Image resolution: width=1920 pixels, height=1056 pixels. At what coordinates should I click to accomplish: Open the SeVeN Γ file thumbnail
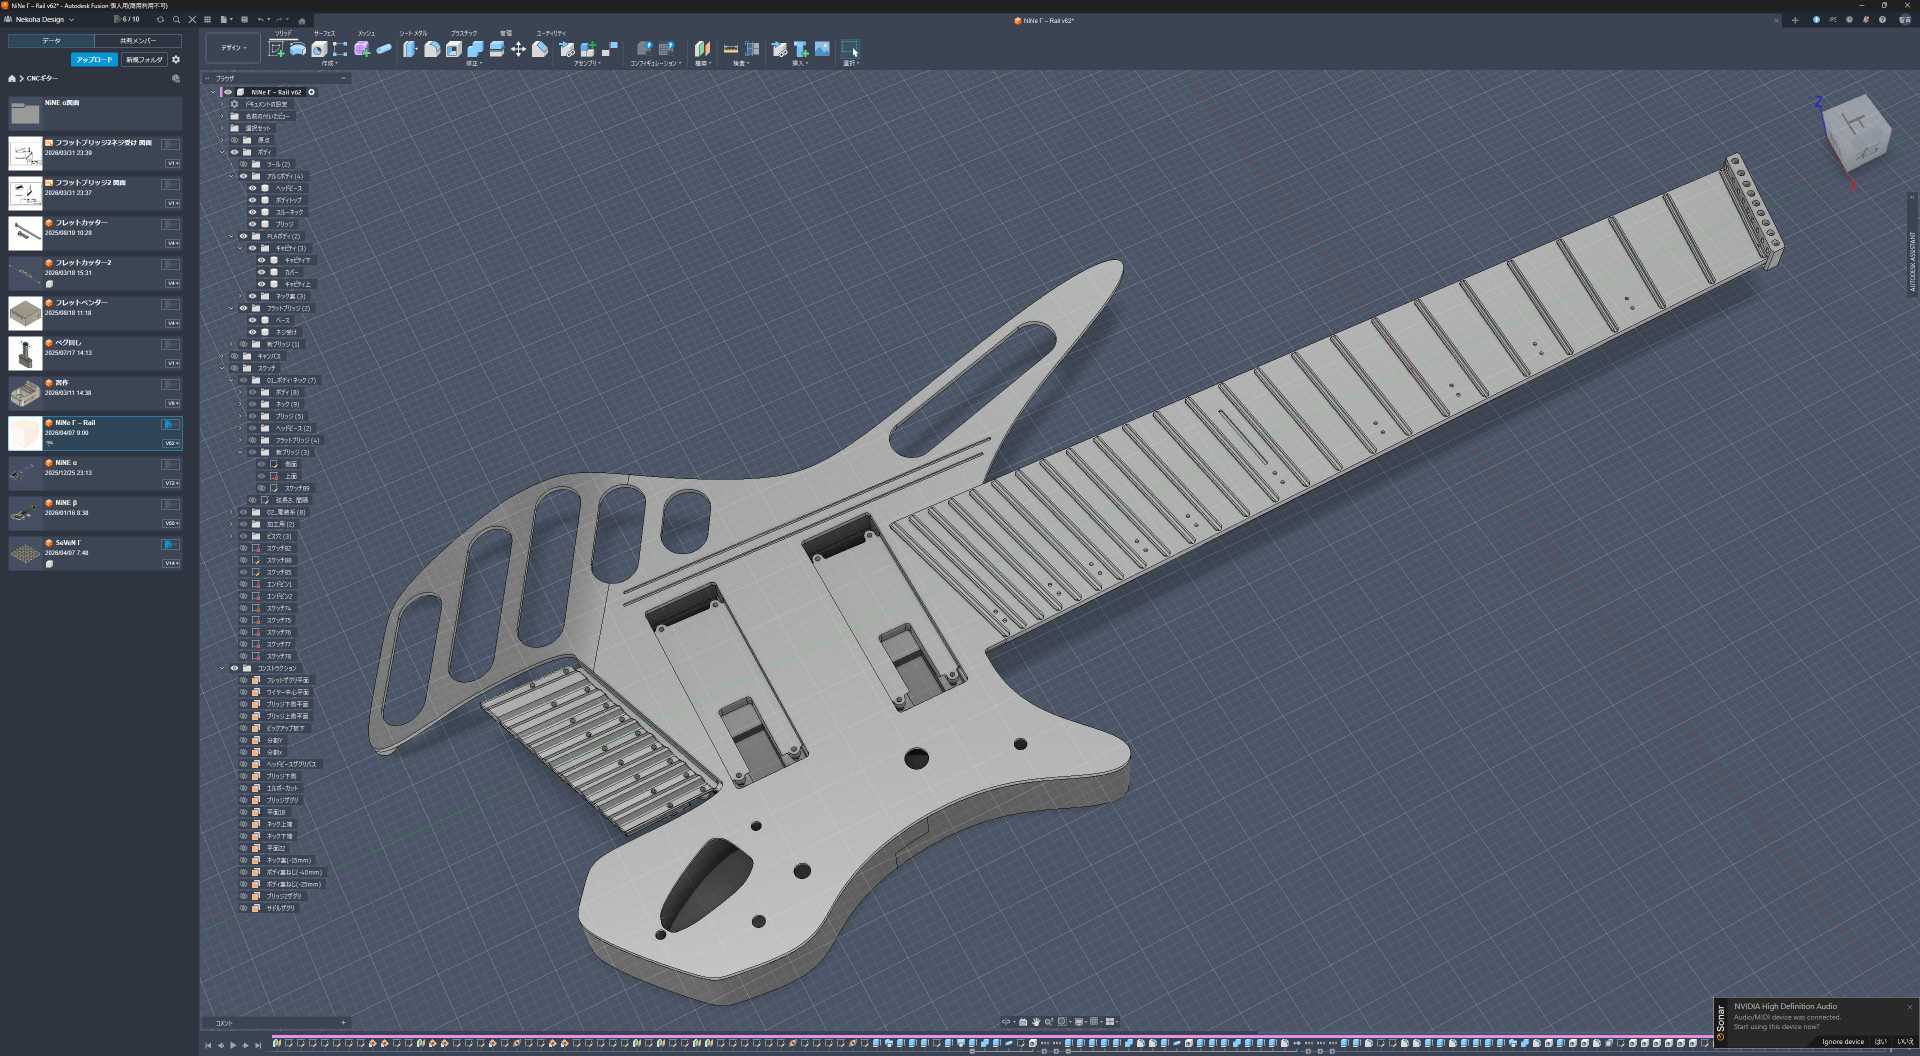(x=25, y=553)
